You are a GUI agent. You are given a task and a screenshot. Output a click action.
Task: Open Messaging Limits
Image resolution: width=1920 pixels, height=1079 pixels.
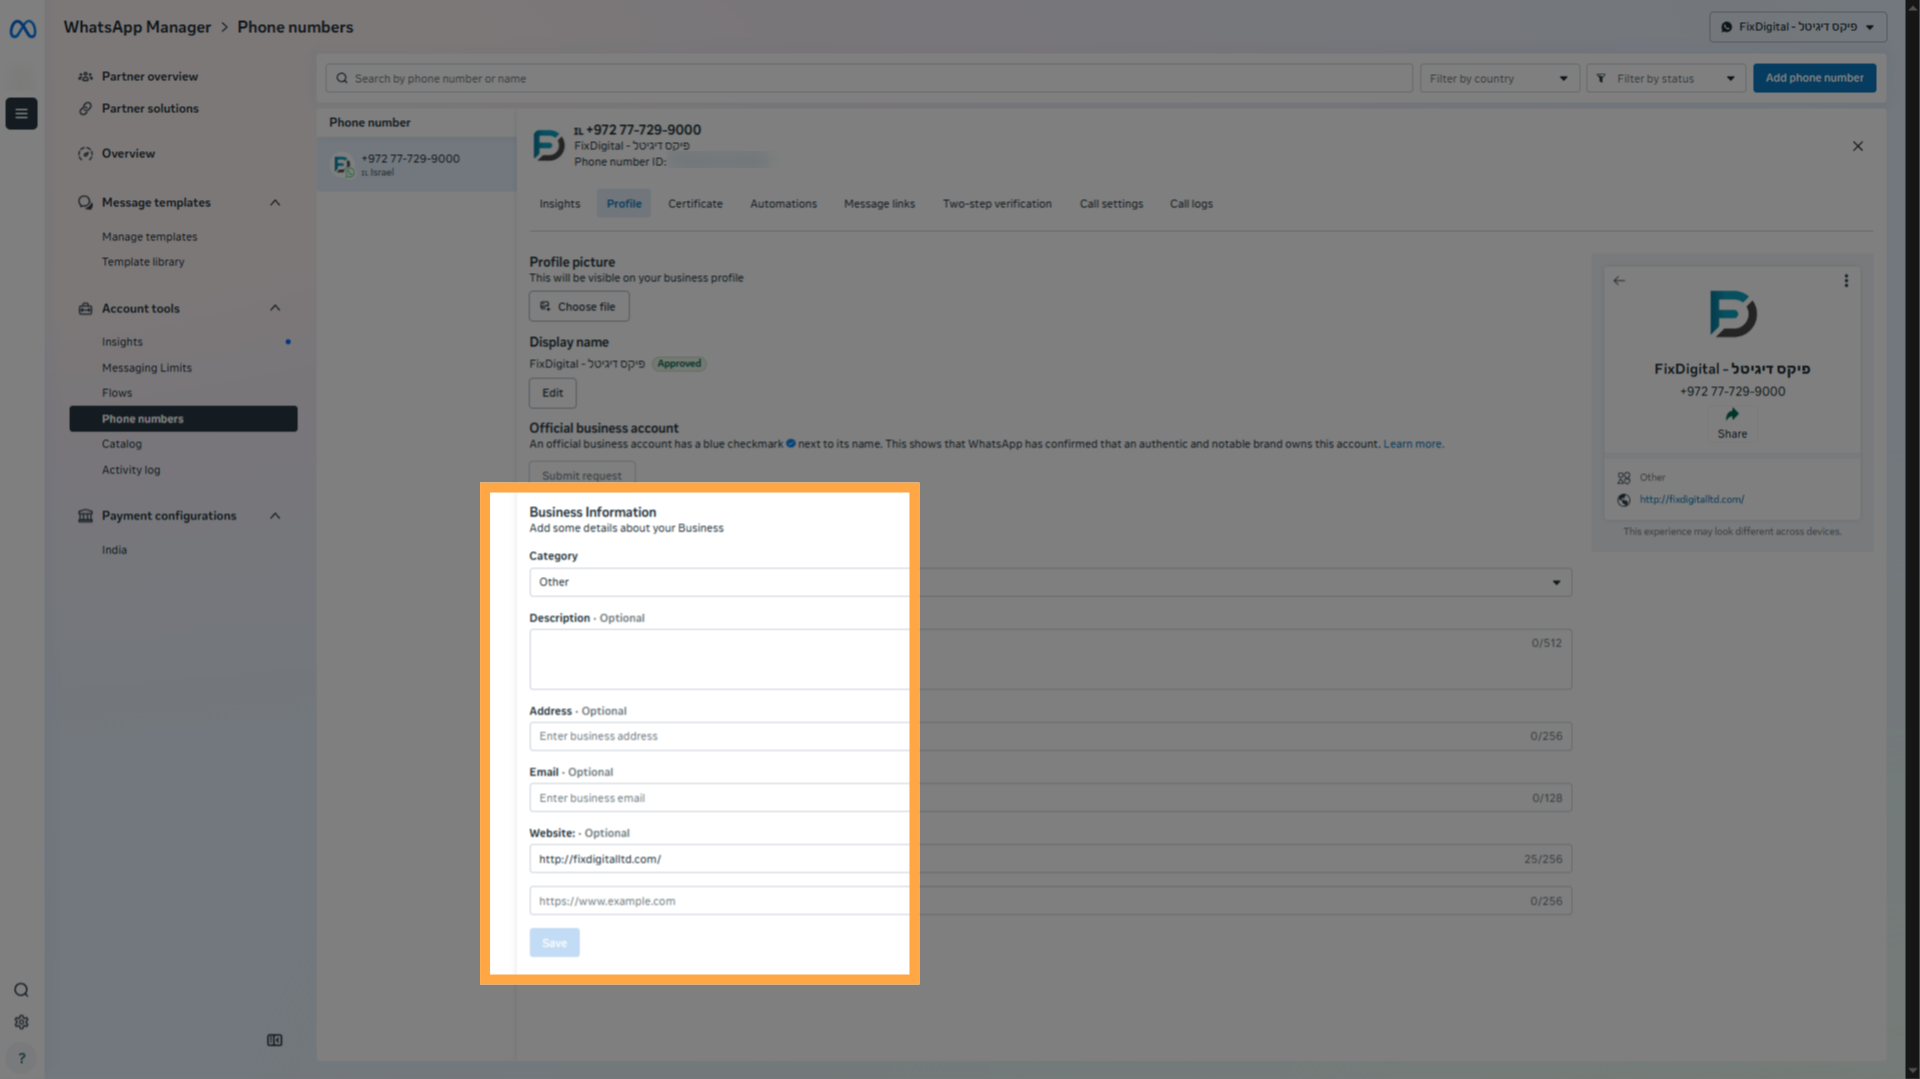[147, 368]
